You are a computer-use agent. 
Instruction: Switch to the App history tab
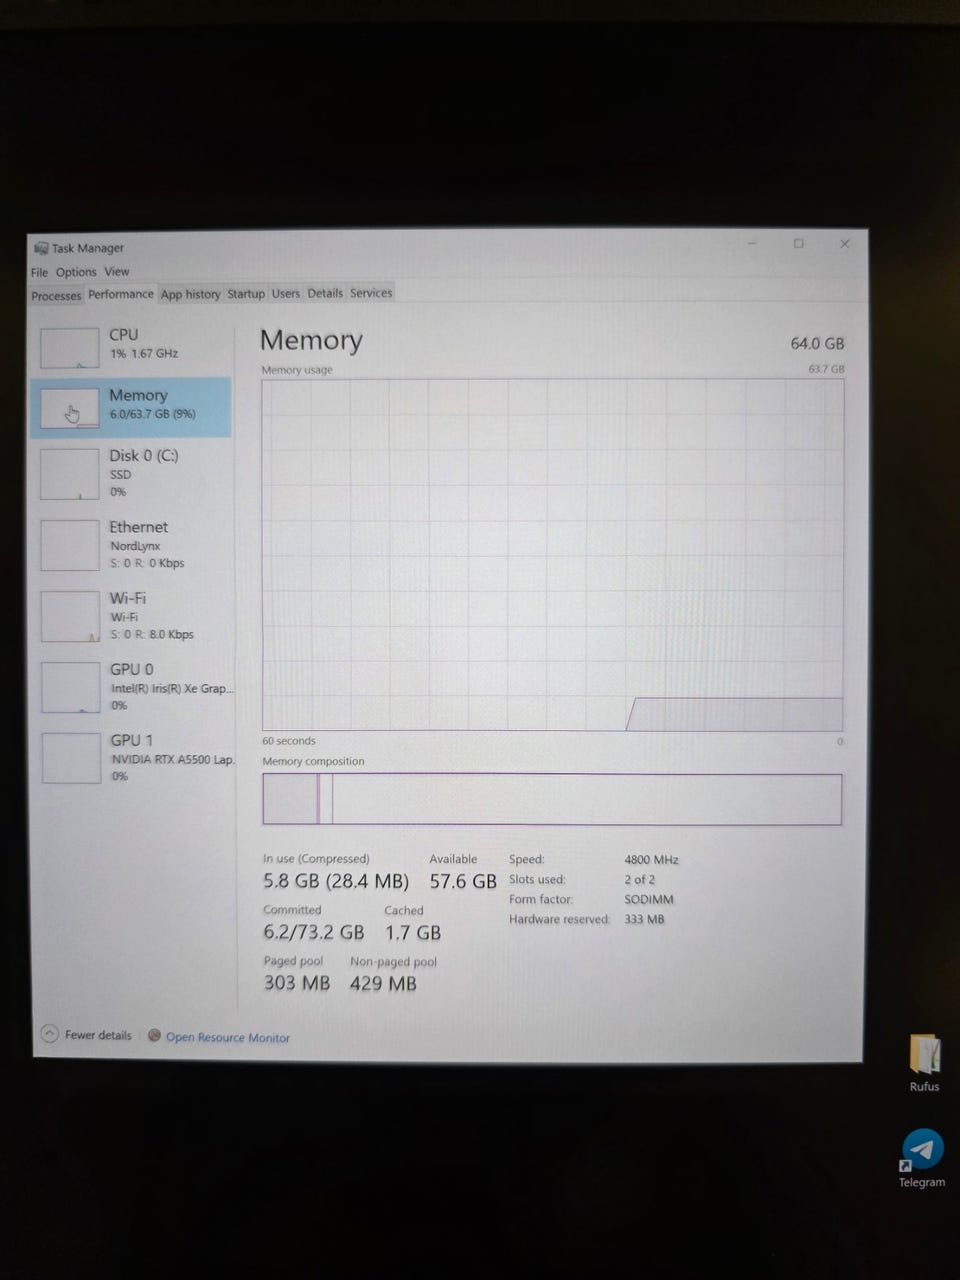(190, 294)
